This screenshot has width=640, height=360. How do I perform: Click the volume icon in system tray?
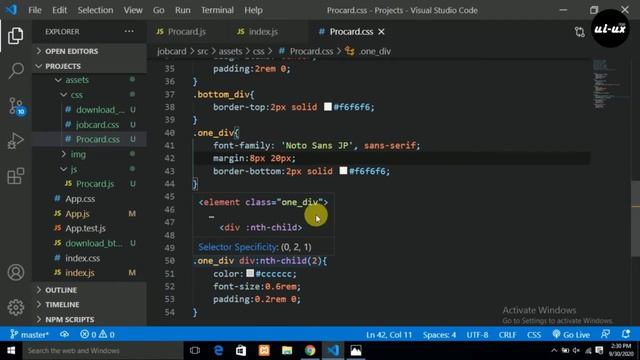(x=576, y=351)
